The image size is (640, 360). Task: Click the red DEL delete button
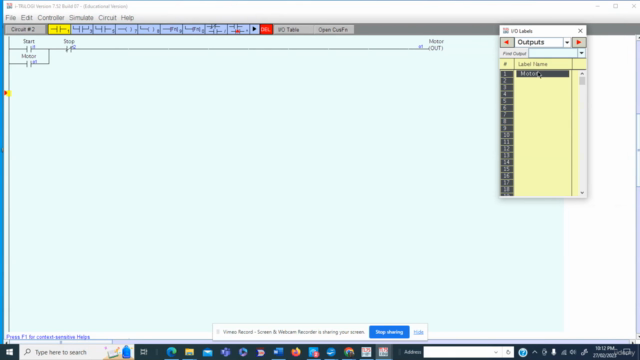[266, 29]
